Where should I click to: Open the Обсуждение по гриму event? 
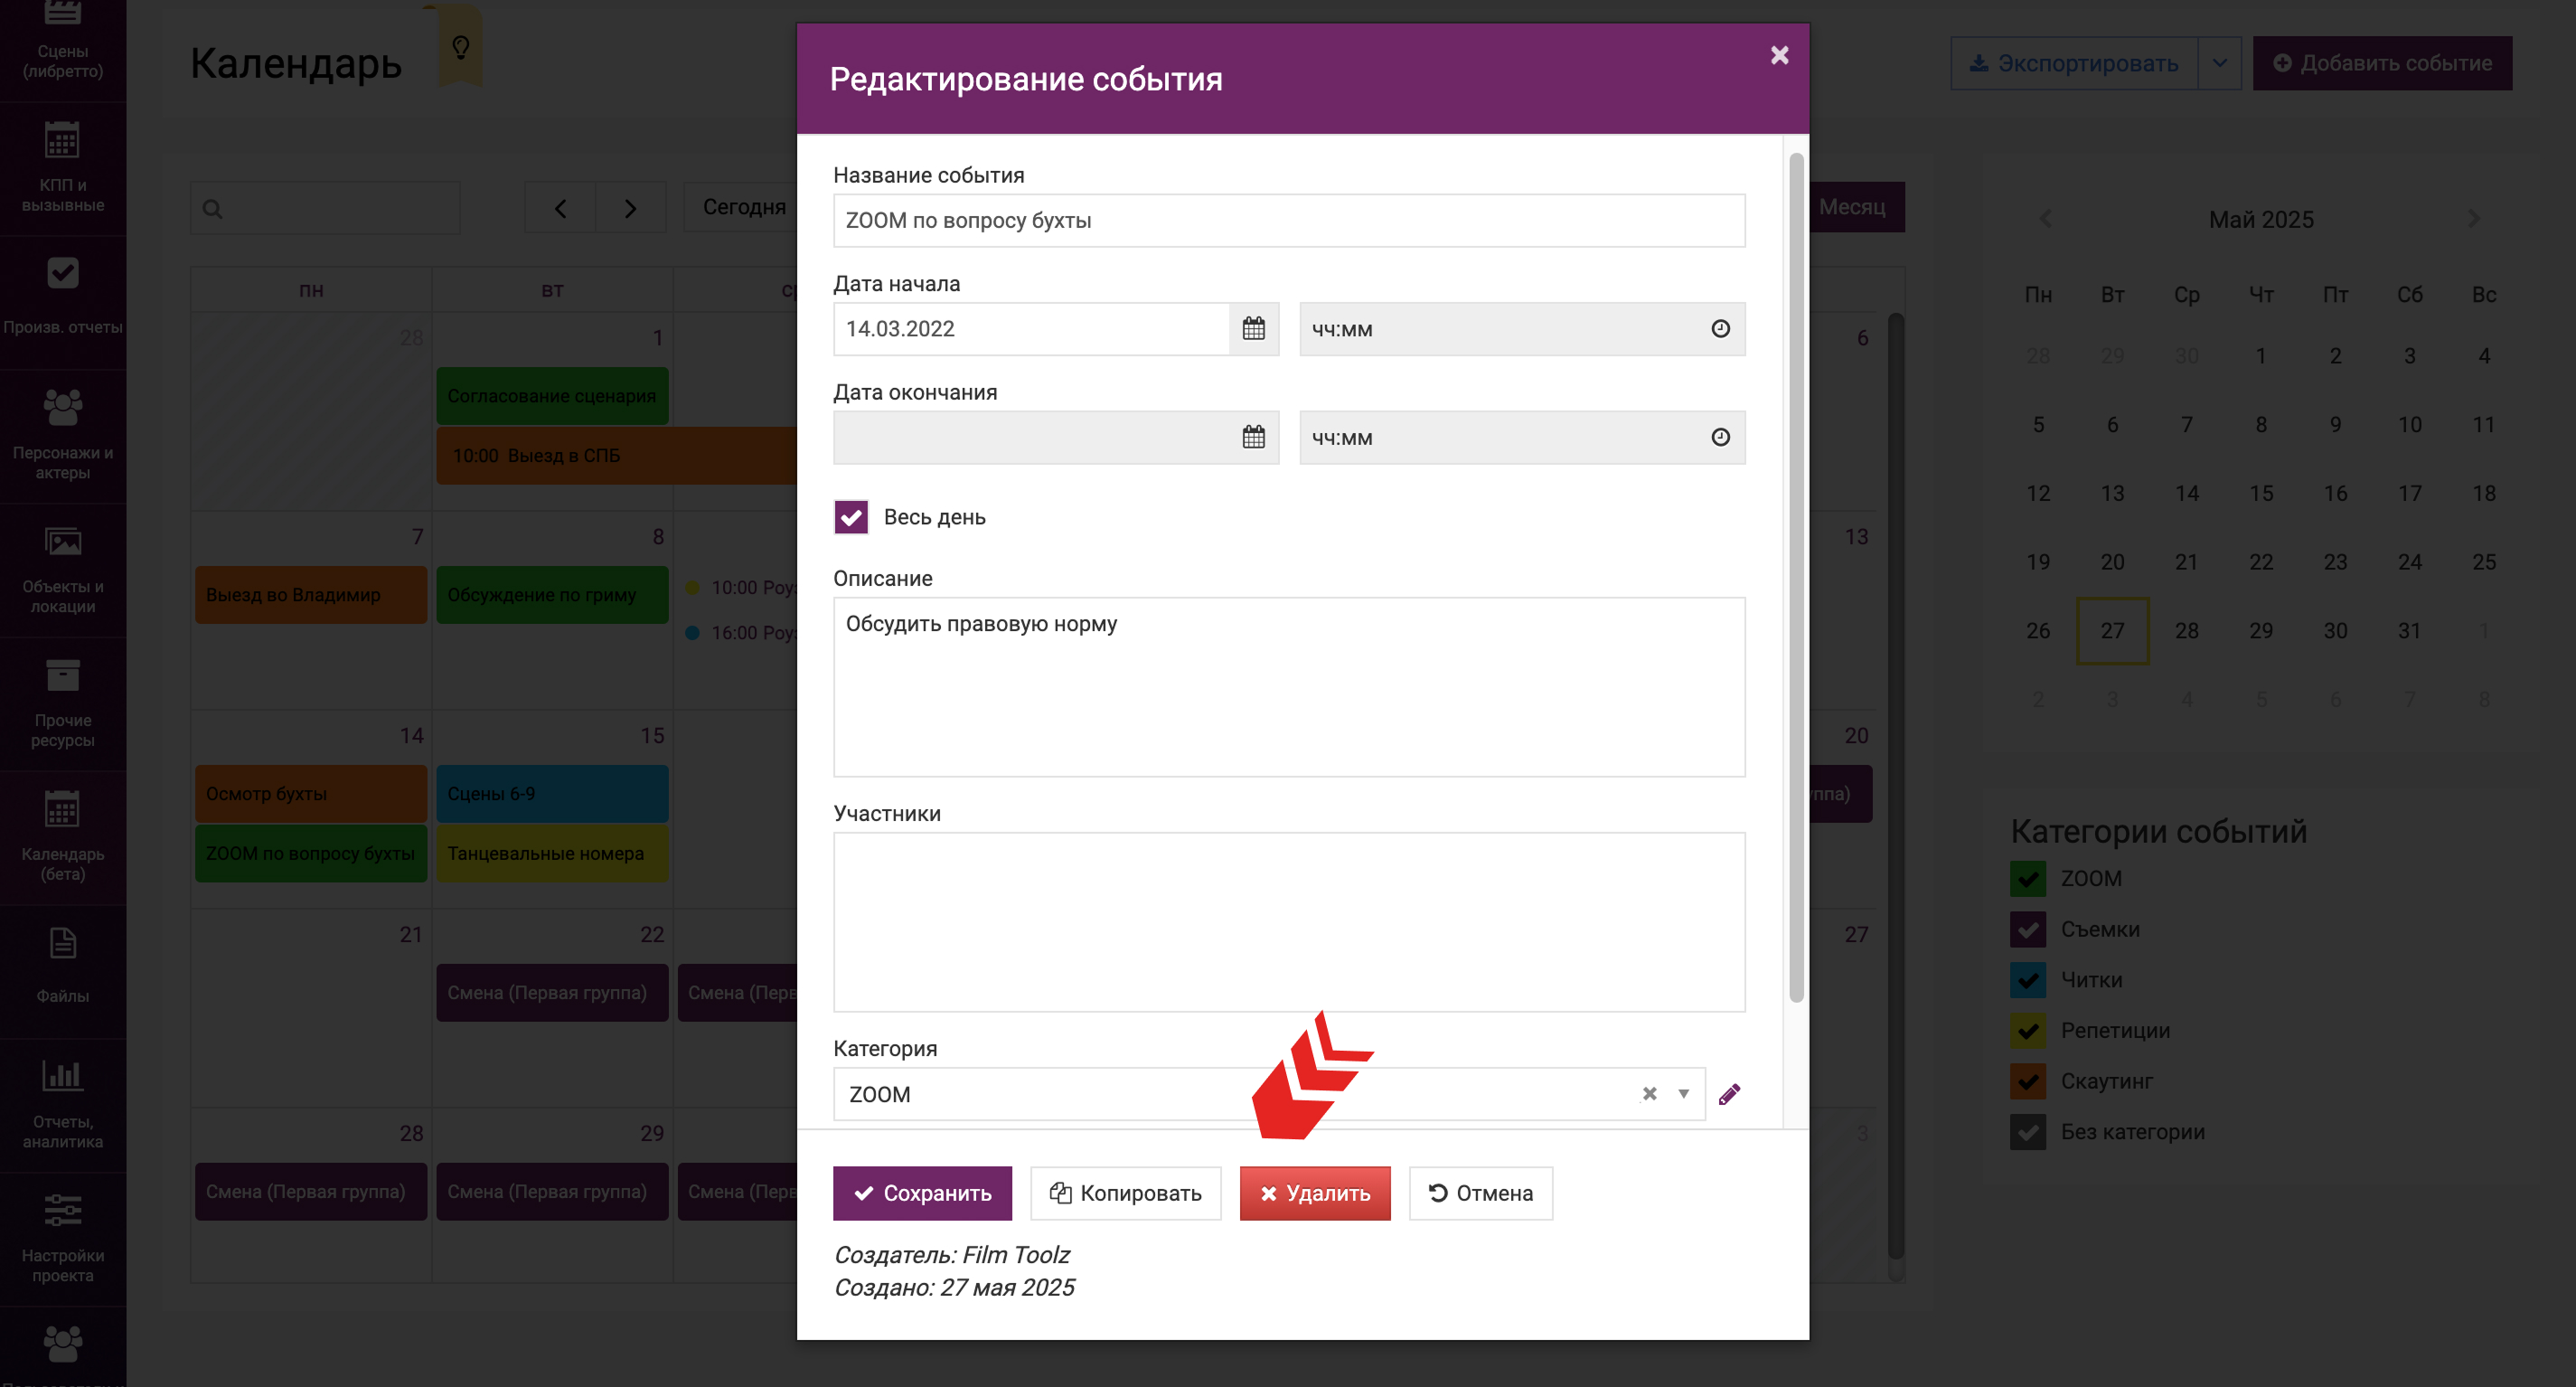pyautogui.click(x=552, y=595)
